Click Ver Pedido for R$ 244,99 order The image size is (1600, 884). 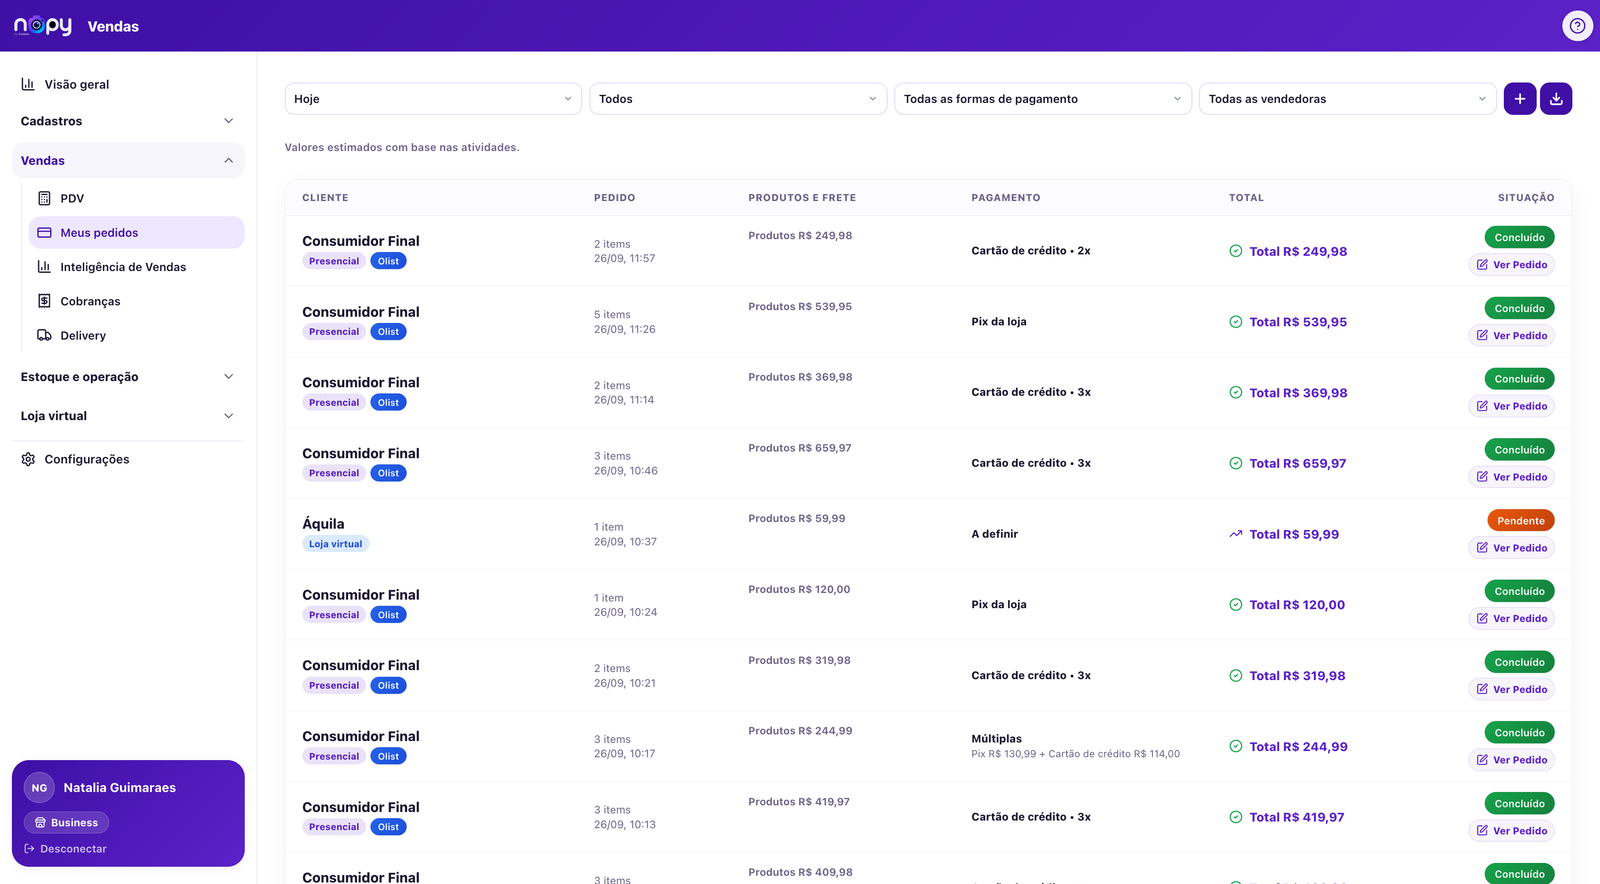pos(1512,760)
